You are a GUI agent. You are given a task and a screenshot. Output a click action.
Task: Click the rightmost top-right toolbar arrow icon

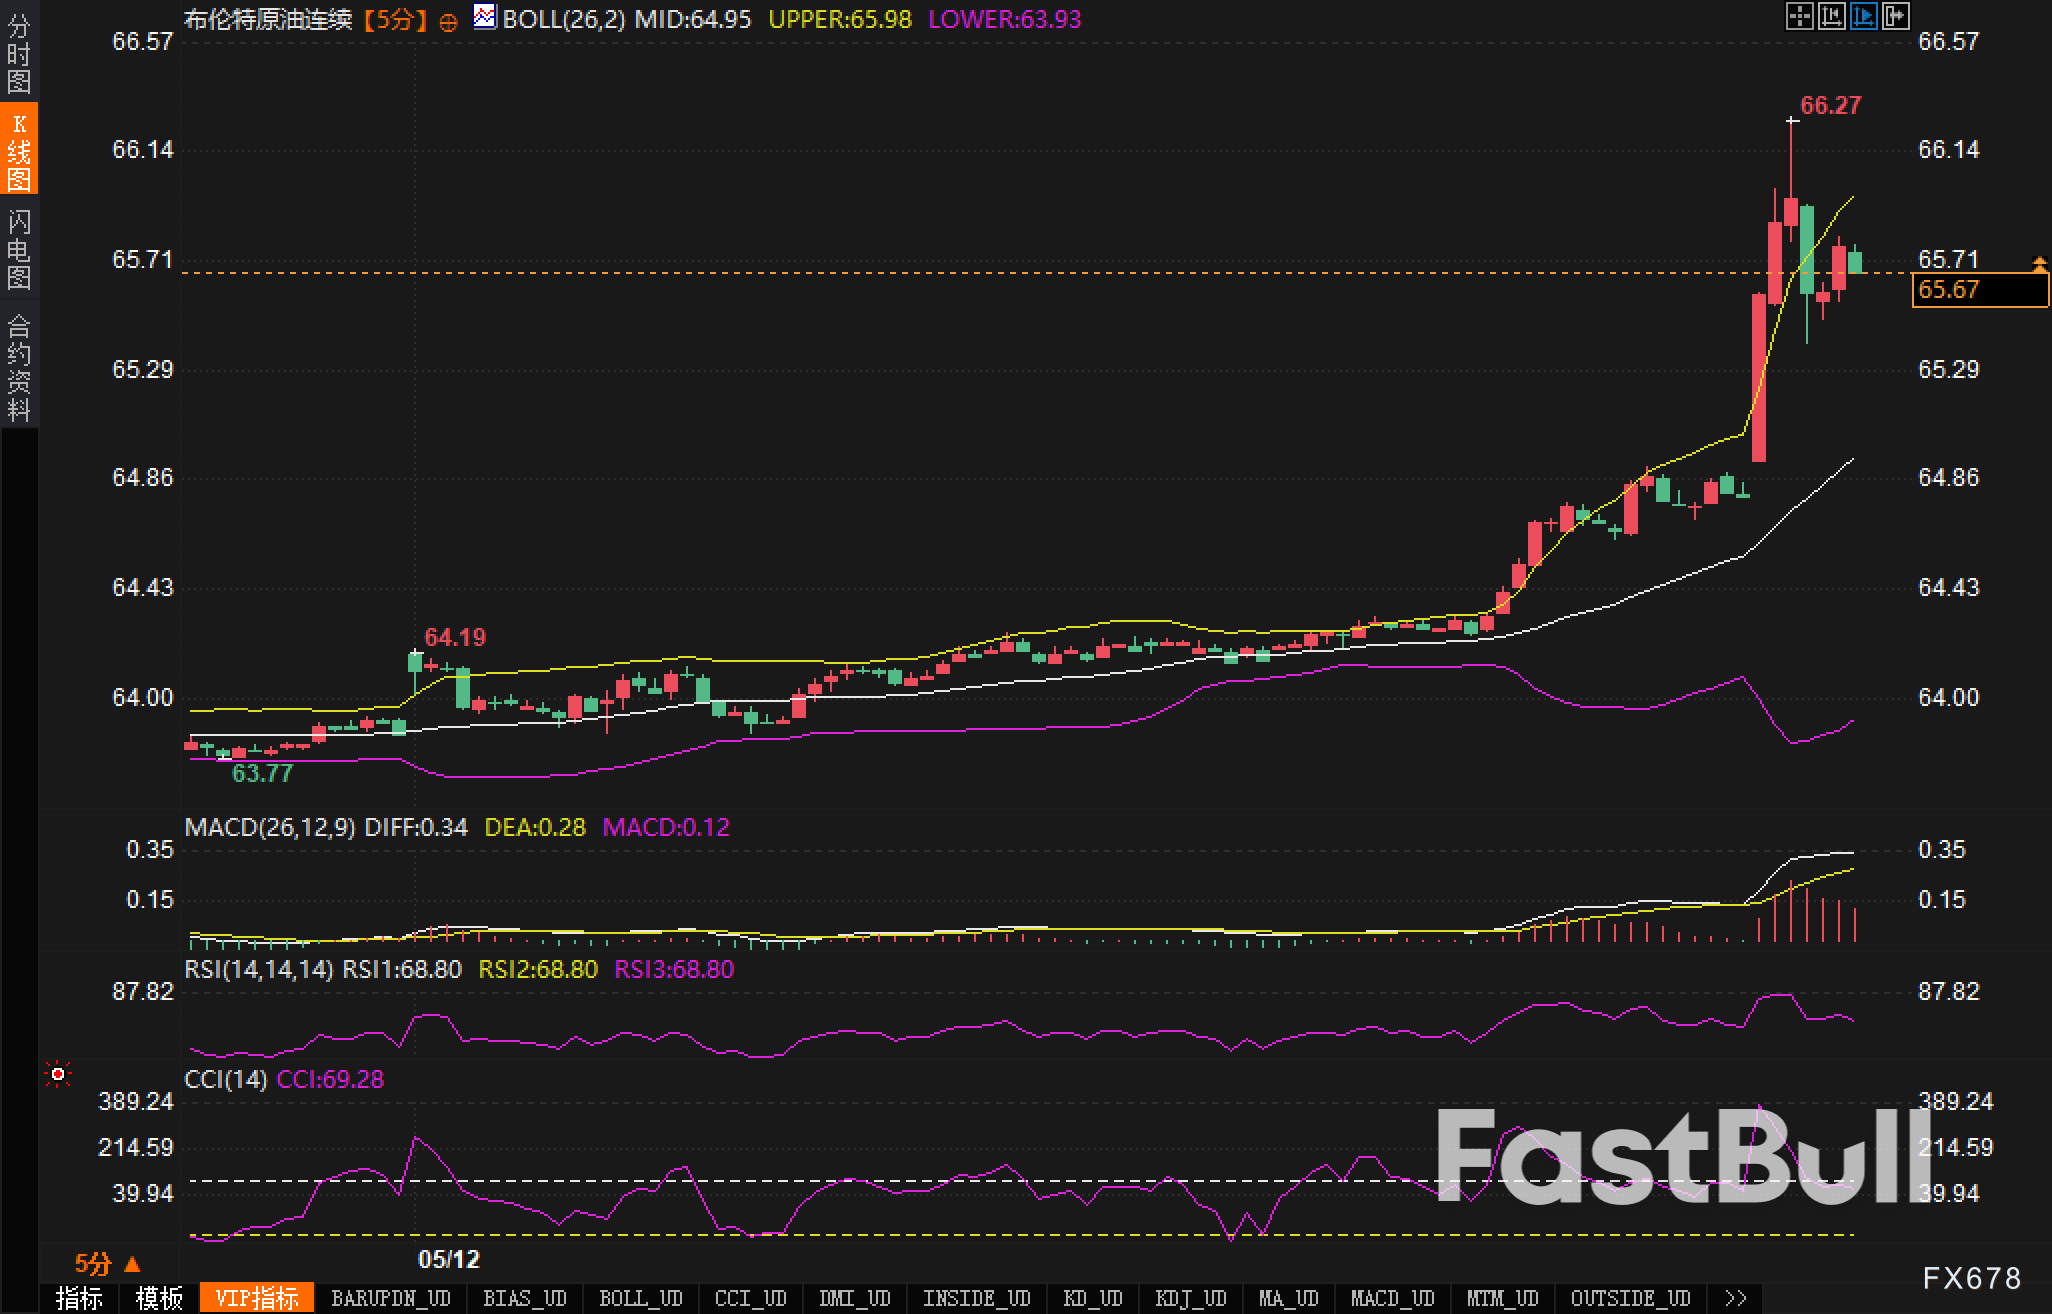pyautogui.click(x=1895, y=16)
